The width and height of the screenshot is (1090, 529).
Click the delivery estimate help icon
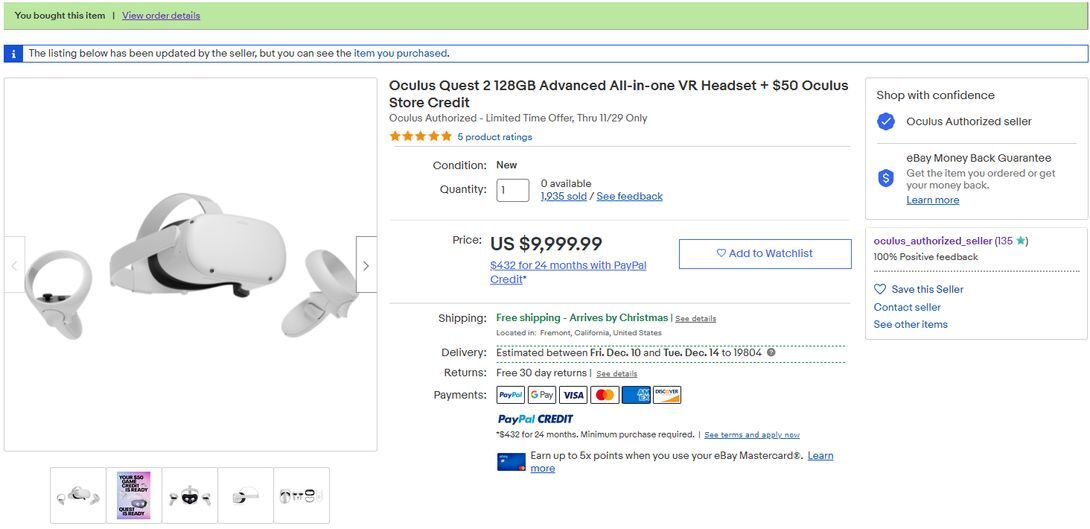771,353
